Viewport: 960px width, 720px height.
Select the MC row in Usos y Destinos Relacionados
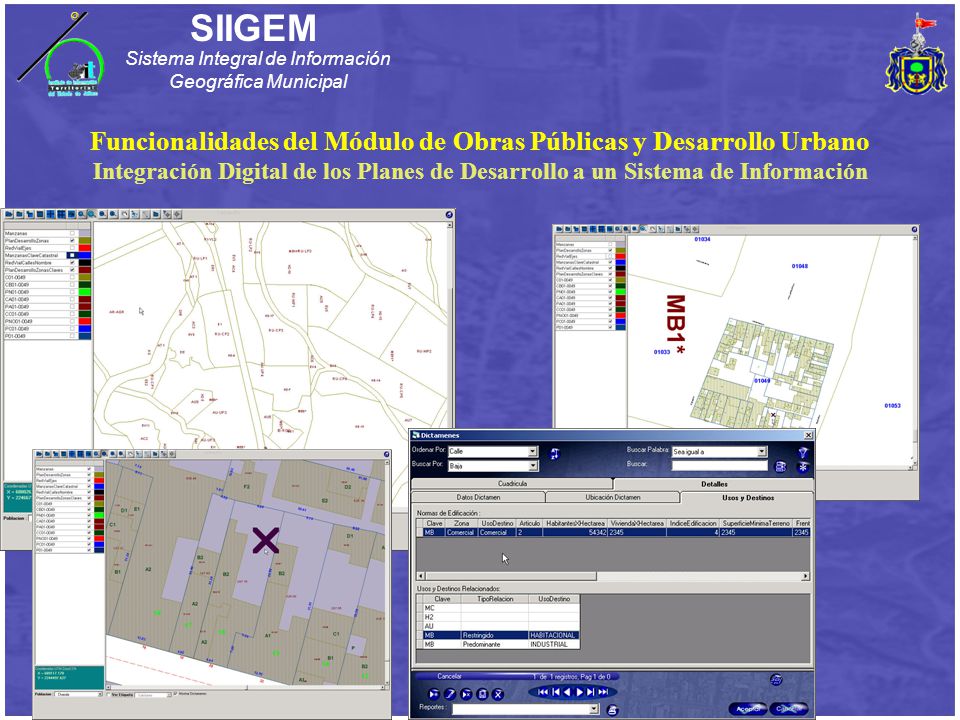click(x=500, y=608)
